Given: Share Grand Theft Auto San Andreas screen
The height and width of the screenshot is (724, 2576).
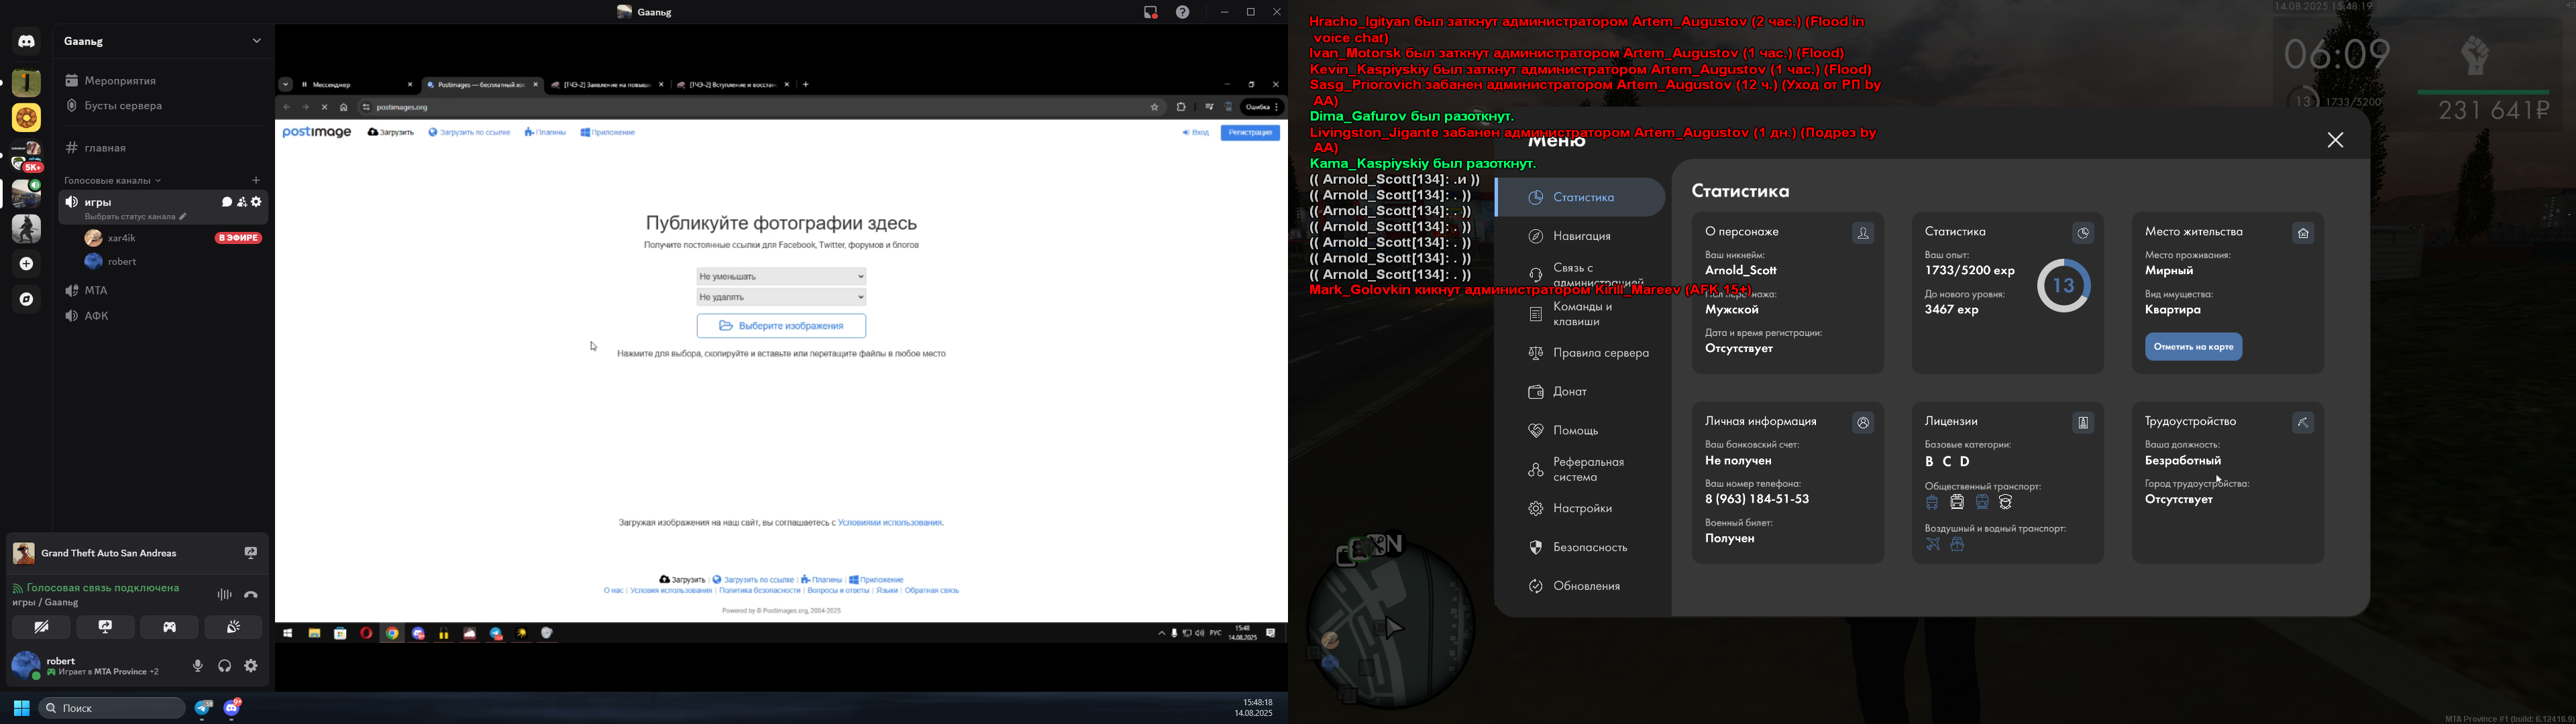Looking at the screenshot, I should 251,553.
